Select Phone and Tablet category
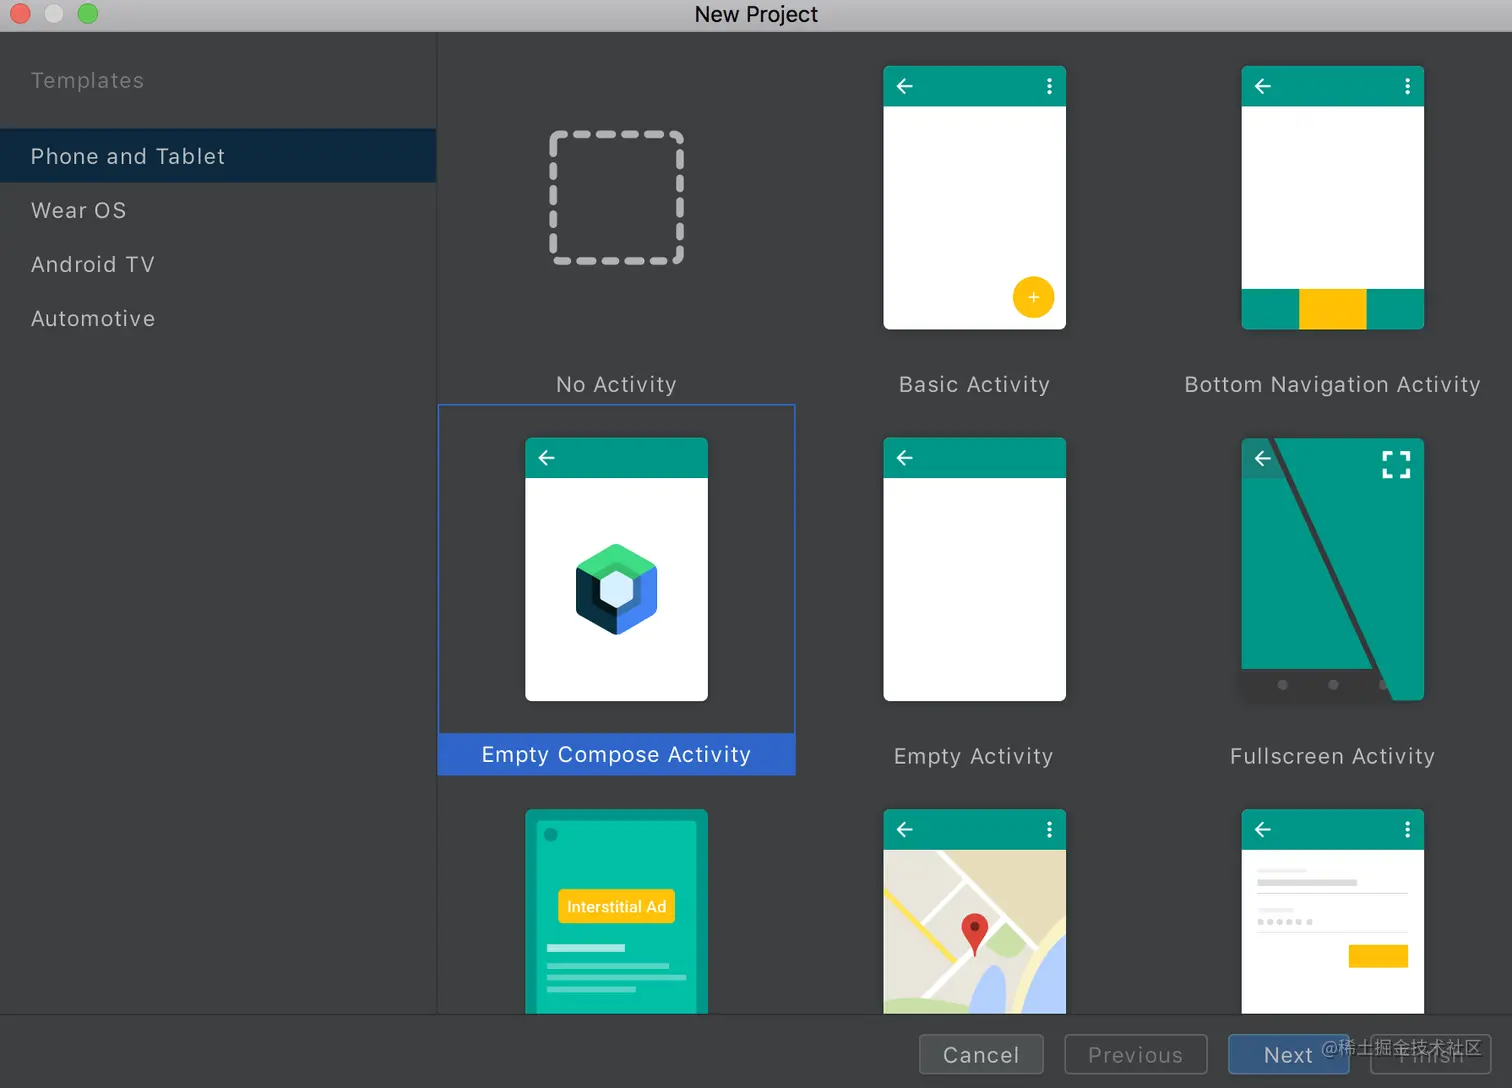Image resolution: width=1512 pixels, height=1088 pixels. [x=218, y=156]
